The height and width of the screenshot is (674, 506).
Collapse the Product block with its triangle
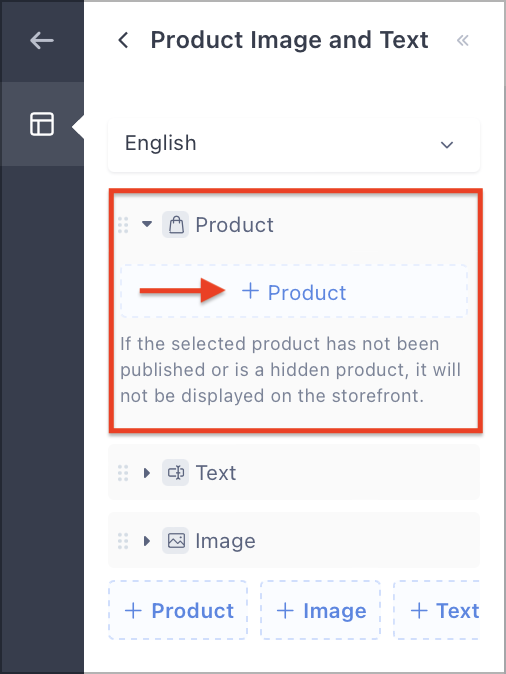point(147,224)
